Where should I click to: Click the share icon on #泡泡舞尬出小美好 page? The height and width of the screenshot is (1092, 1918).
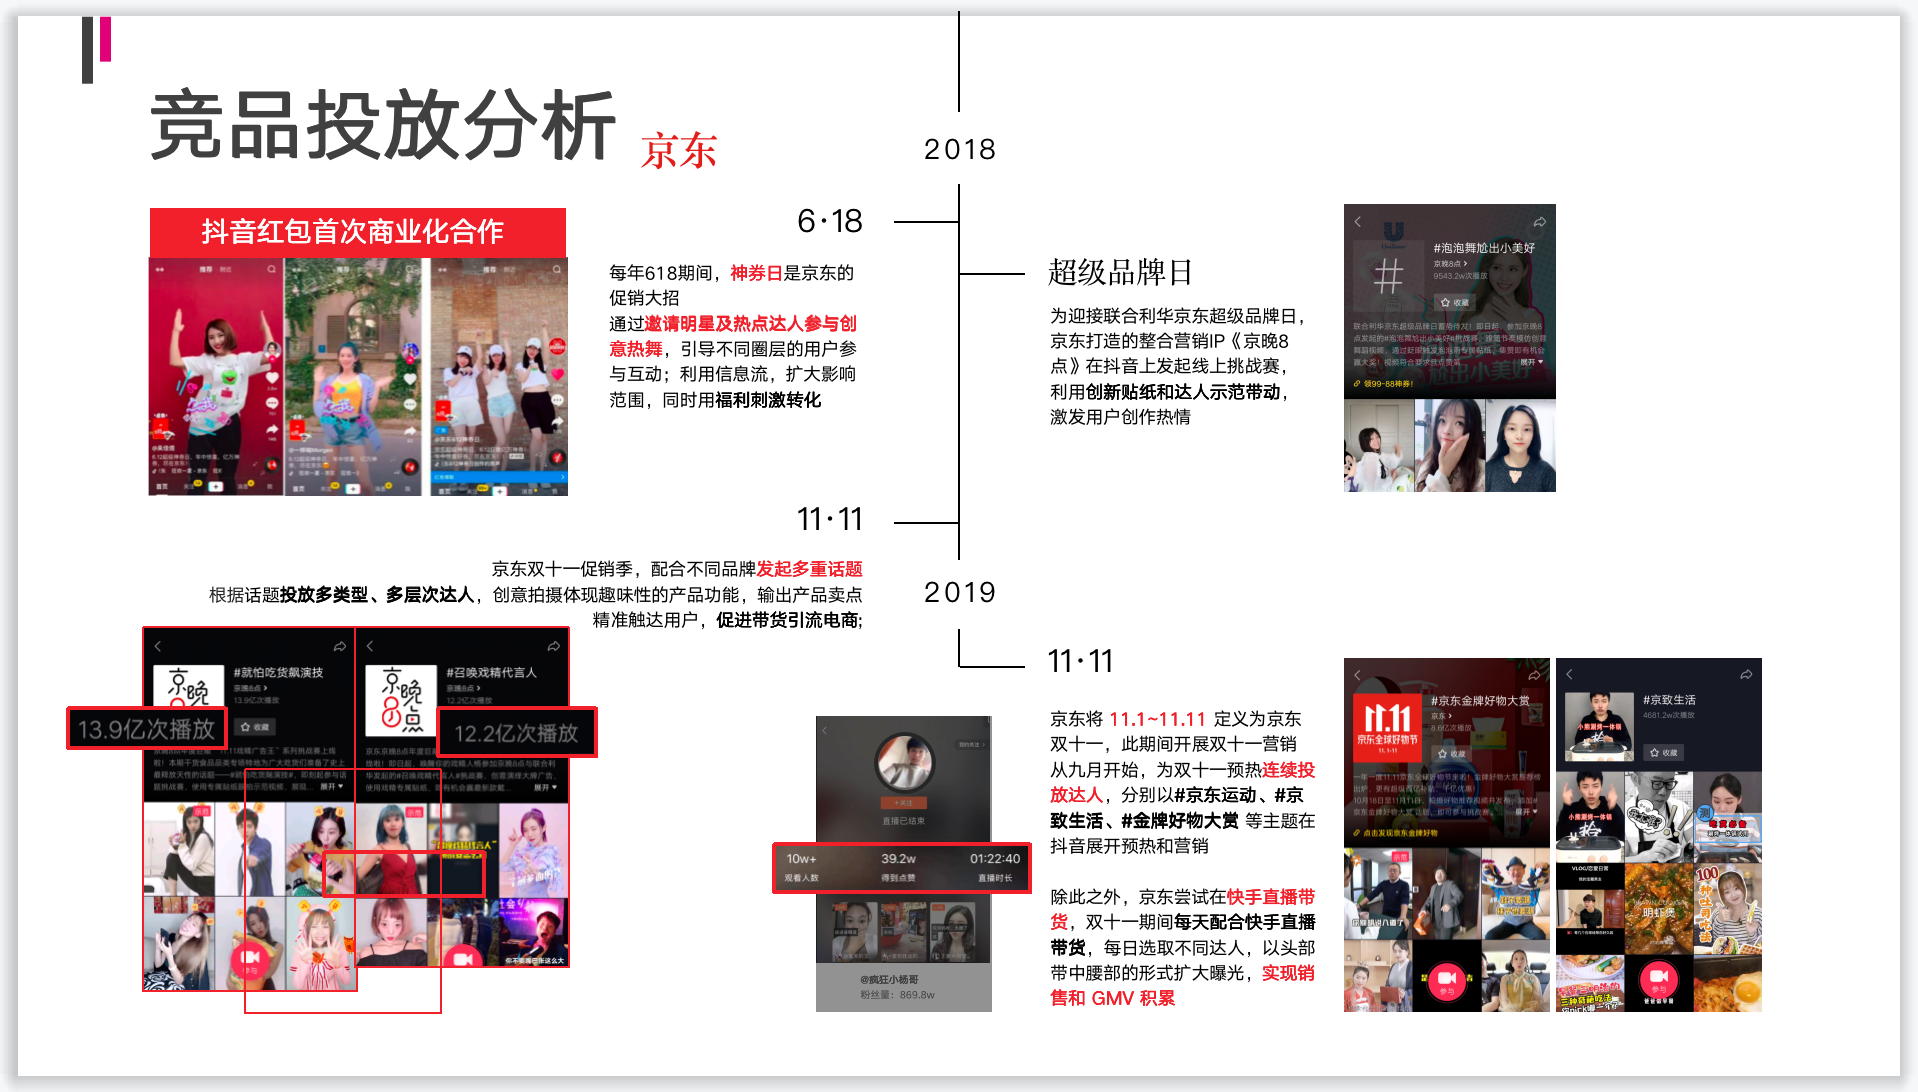tap(1540, 221)
